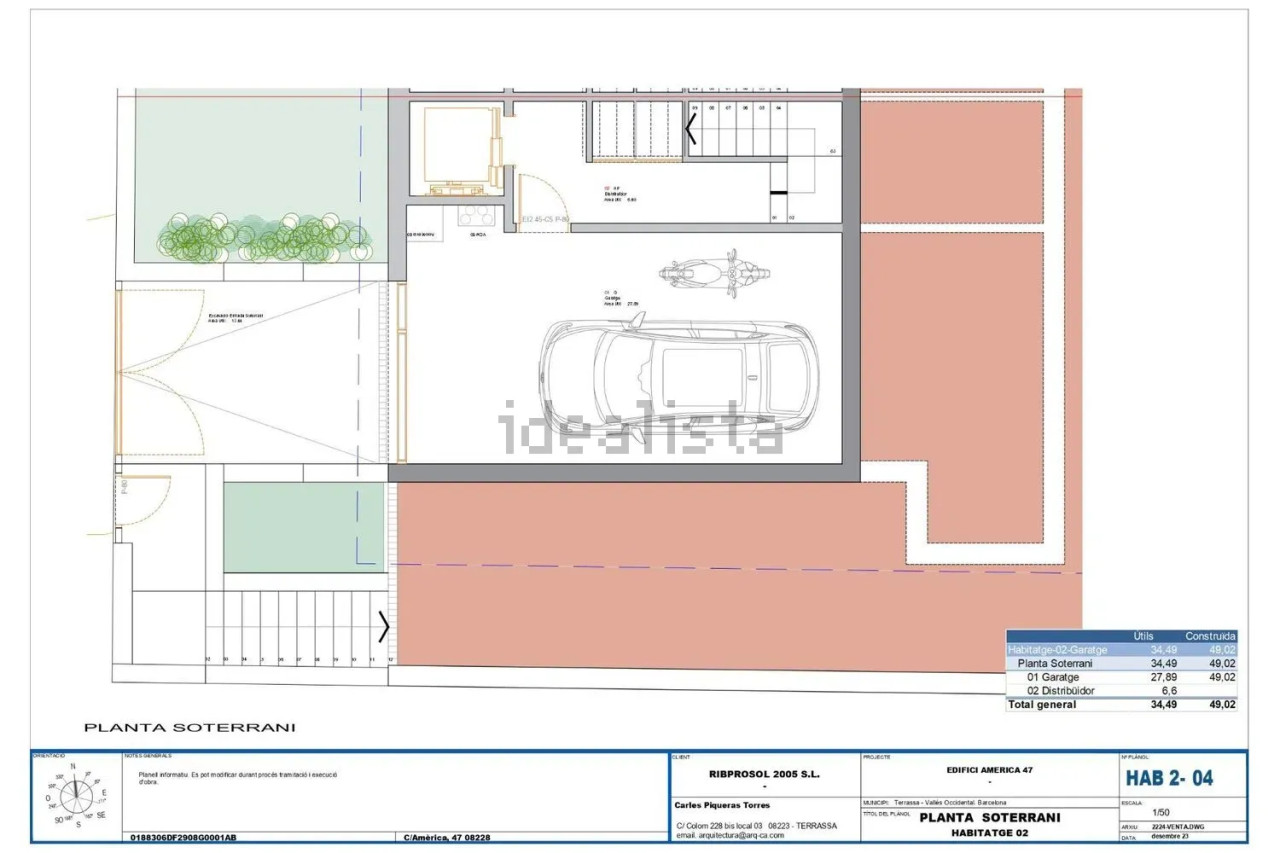1280x853 pixels.
Task: Click the 'Total general' row in table
Action: click(1121, 704)
